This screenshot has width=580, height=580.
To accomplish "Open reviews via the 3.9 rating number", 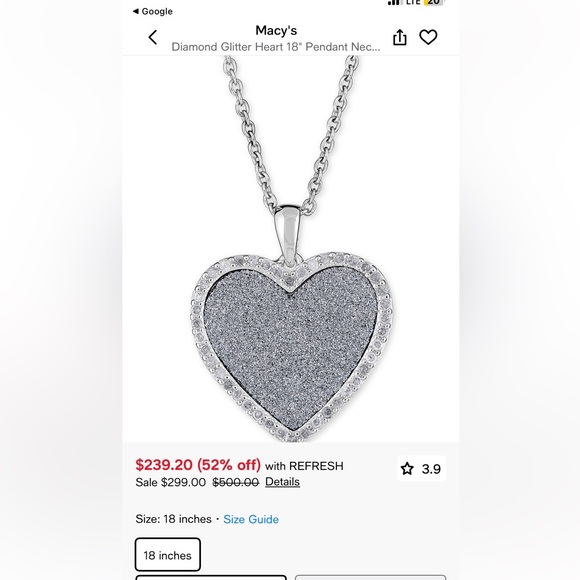I will tap(431, 469).
